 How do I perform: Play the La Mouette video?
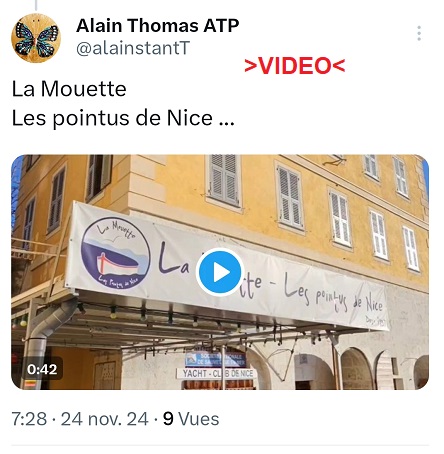(220, 272)
